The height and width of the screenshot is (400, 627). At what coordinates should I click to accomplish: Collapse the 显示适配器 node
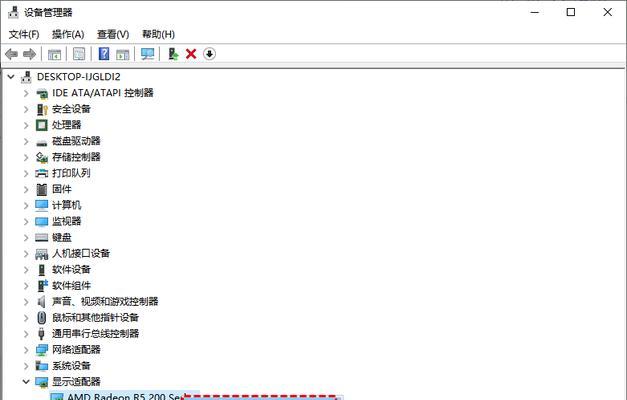(26, 382)
